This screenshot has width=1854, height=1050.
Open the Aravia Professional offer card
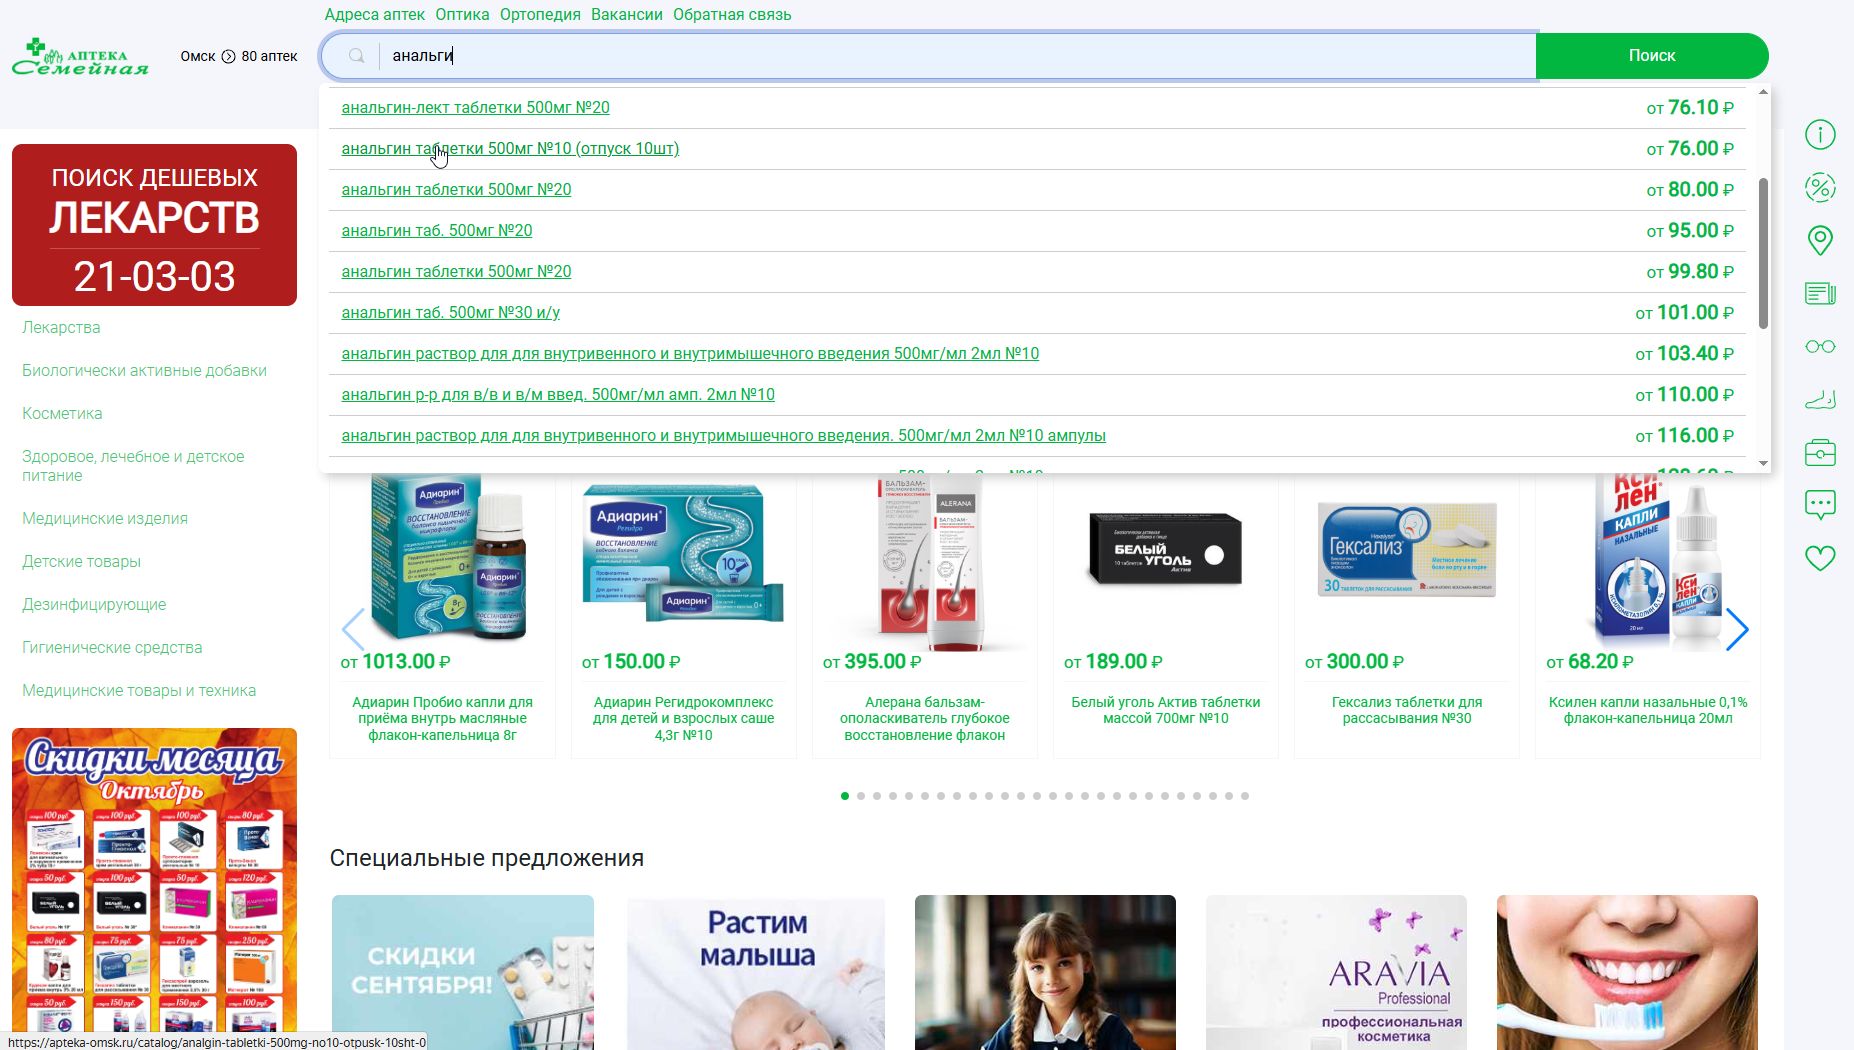(x=1336, y=972)
